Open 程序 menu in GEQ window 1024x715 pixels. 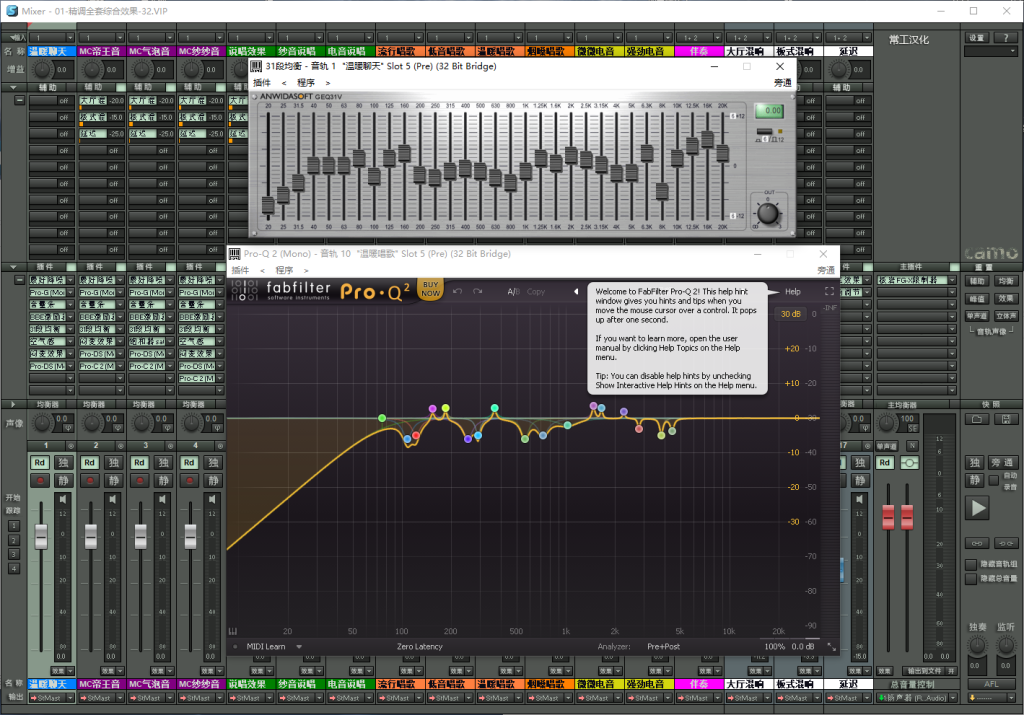coord(306,83)
